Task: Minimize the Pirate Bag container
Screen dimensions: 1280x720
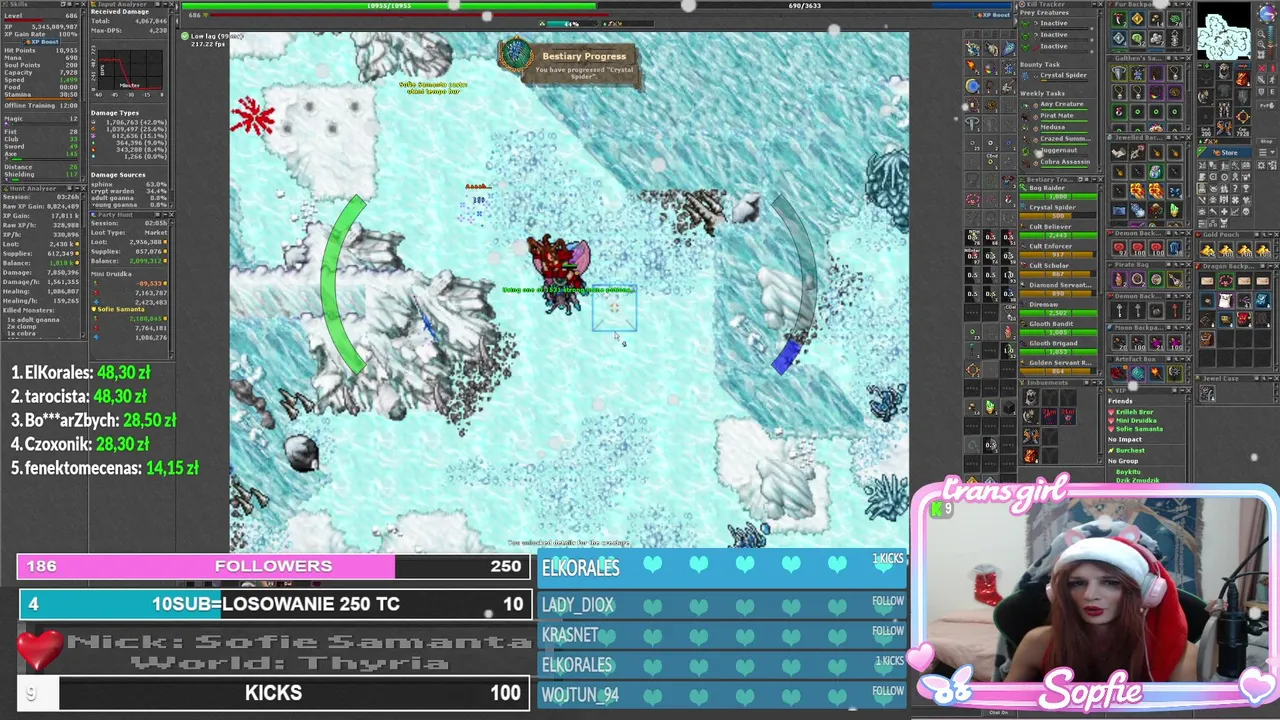Action: [x=1182, y=265]
